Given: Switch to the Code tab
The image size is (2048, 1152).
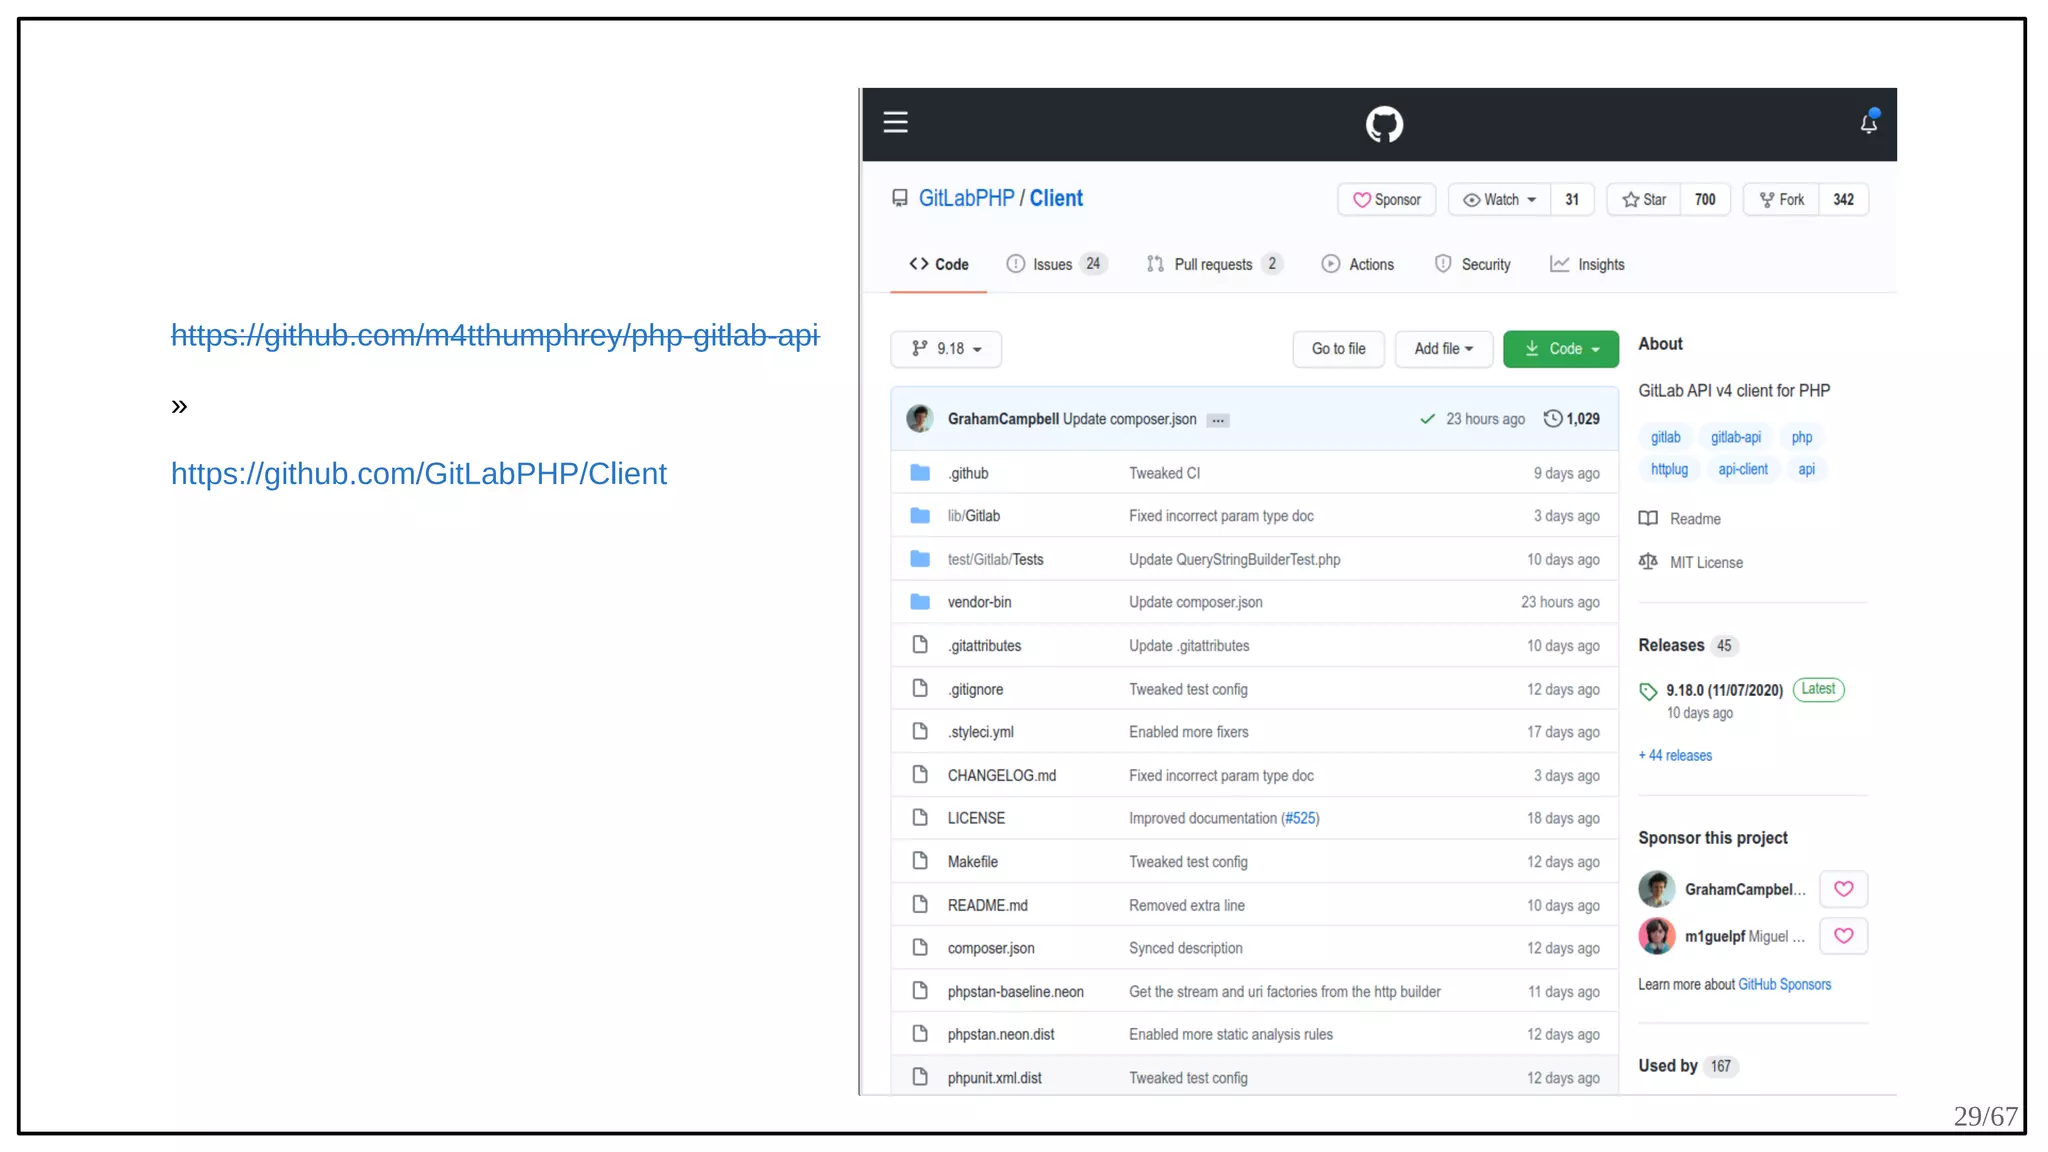Looking at the screenshot, I should [x=938, y=264].
